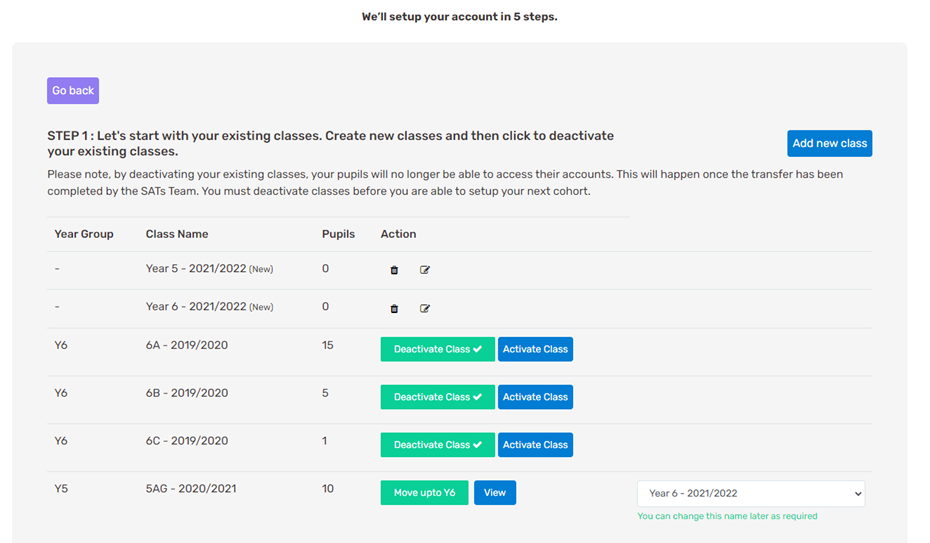Image resolution: width=930 pixels, height=543 pixels.
Task: Delete the Year 6 - 2021/2022 class
Action: pos(394,308)
